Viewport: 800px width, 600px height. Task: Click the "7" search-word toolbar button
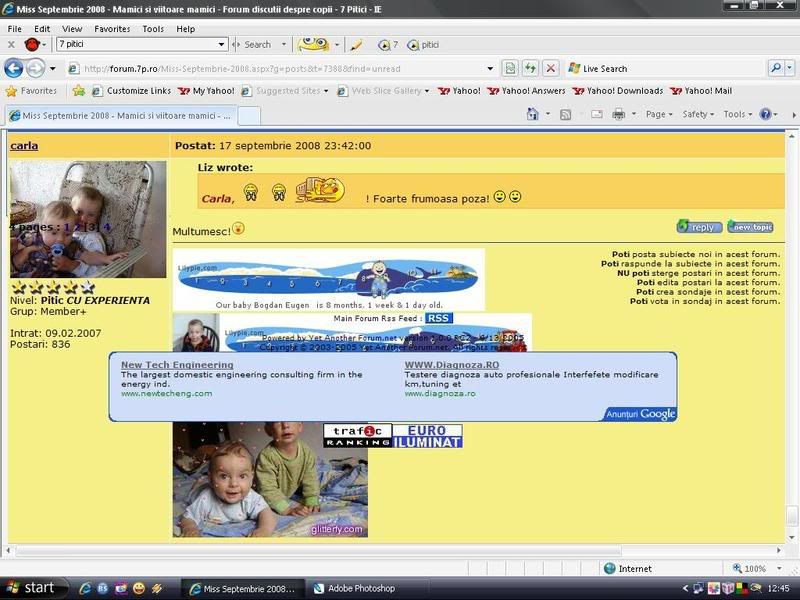[388, 45]
